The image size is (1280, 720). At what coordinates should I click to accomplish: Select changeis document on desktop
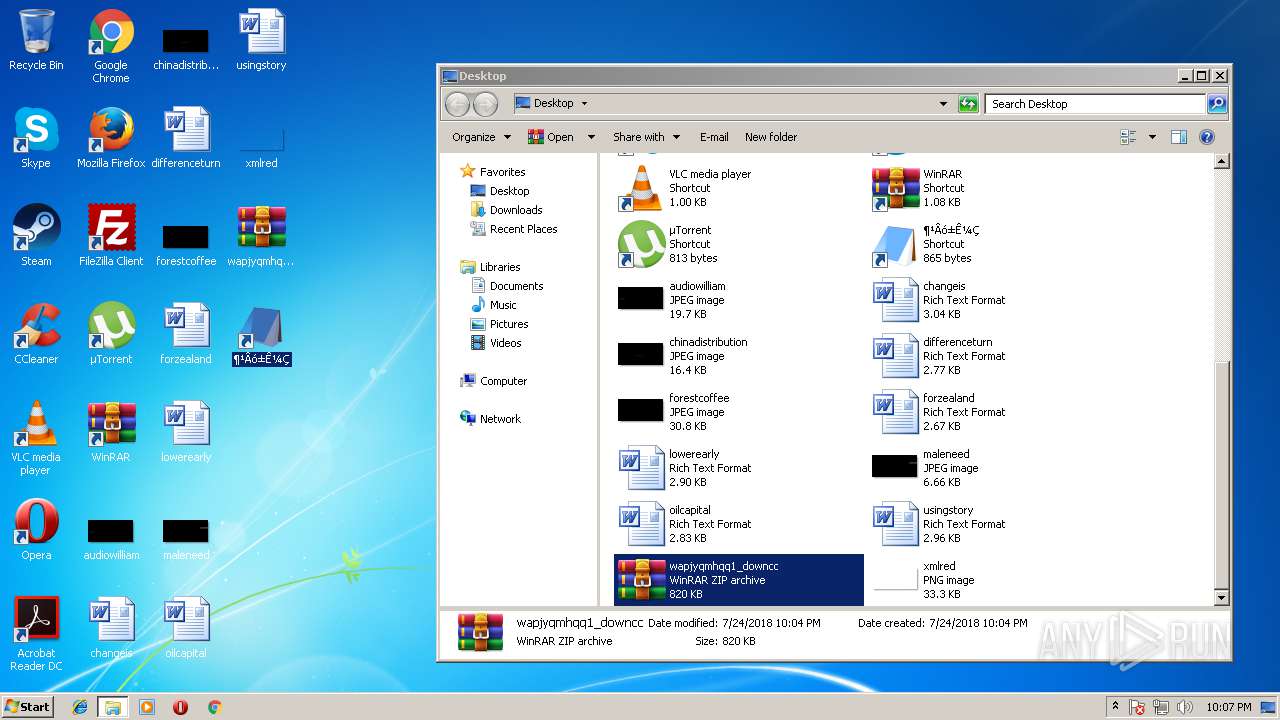pos(111,629)
